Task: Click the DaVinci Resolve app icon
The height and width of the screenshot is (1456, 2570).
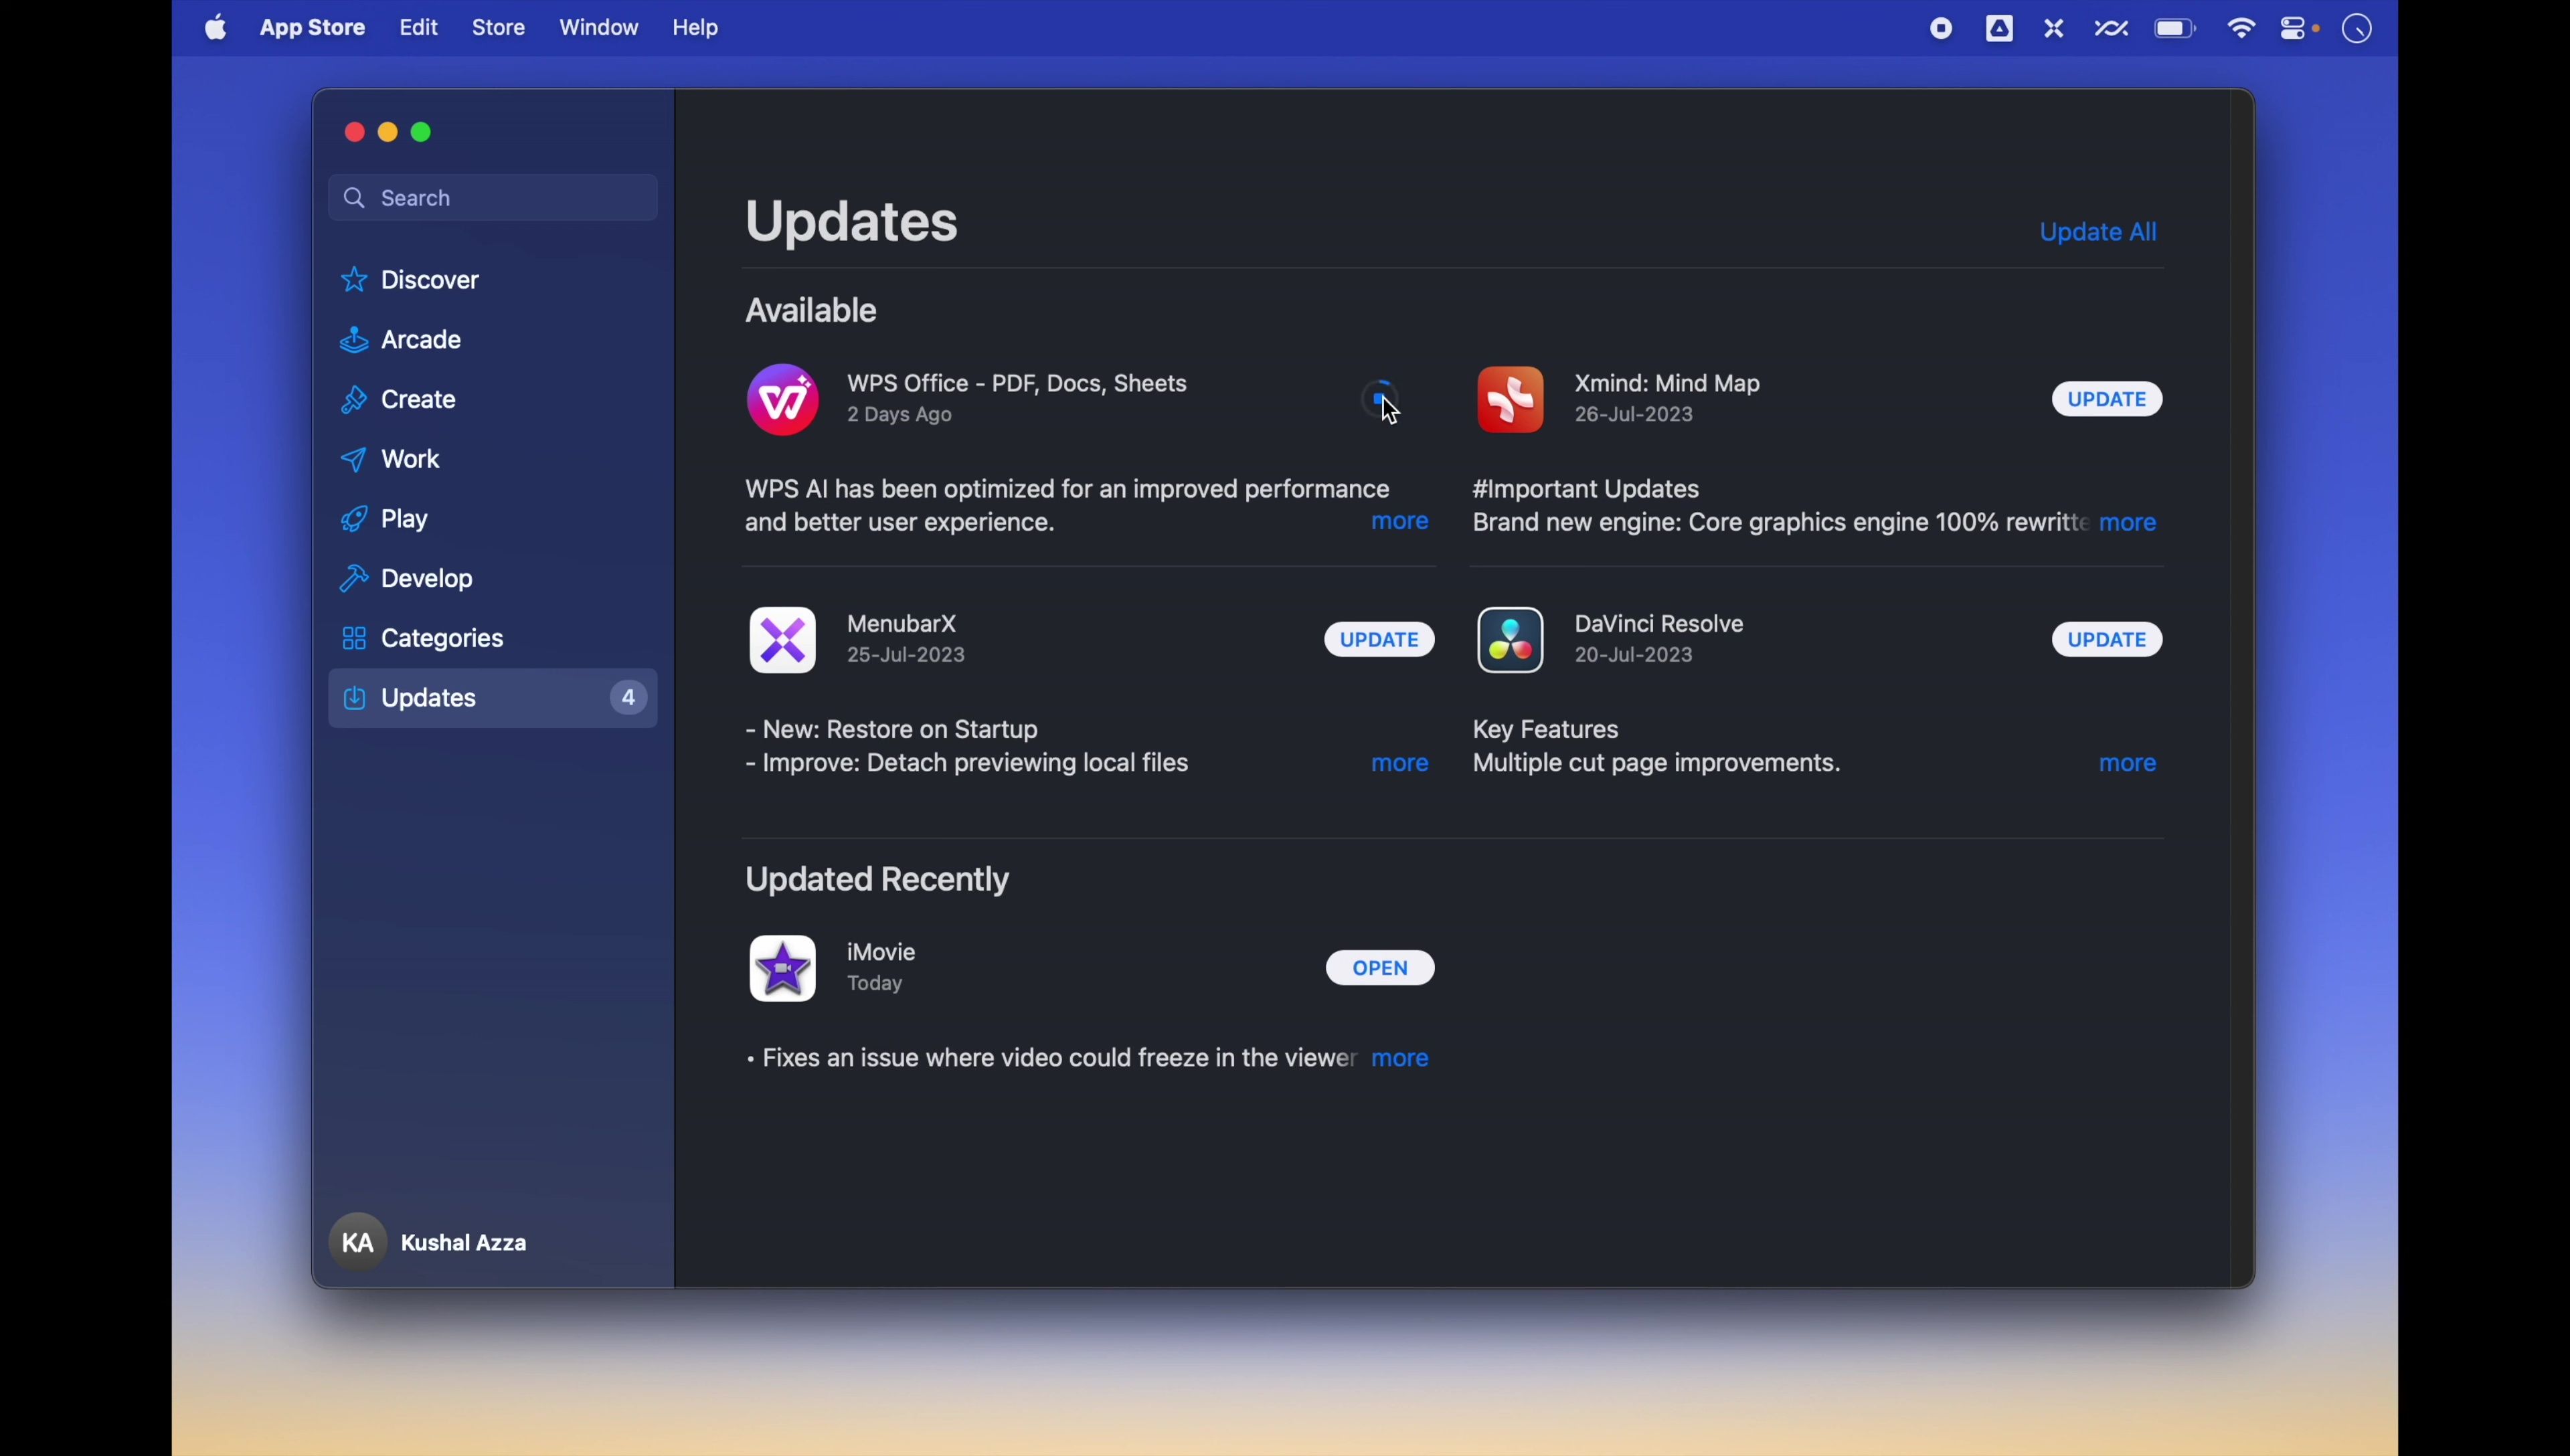Action: [1510, 640]
